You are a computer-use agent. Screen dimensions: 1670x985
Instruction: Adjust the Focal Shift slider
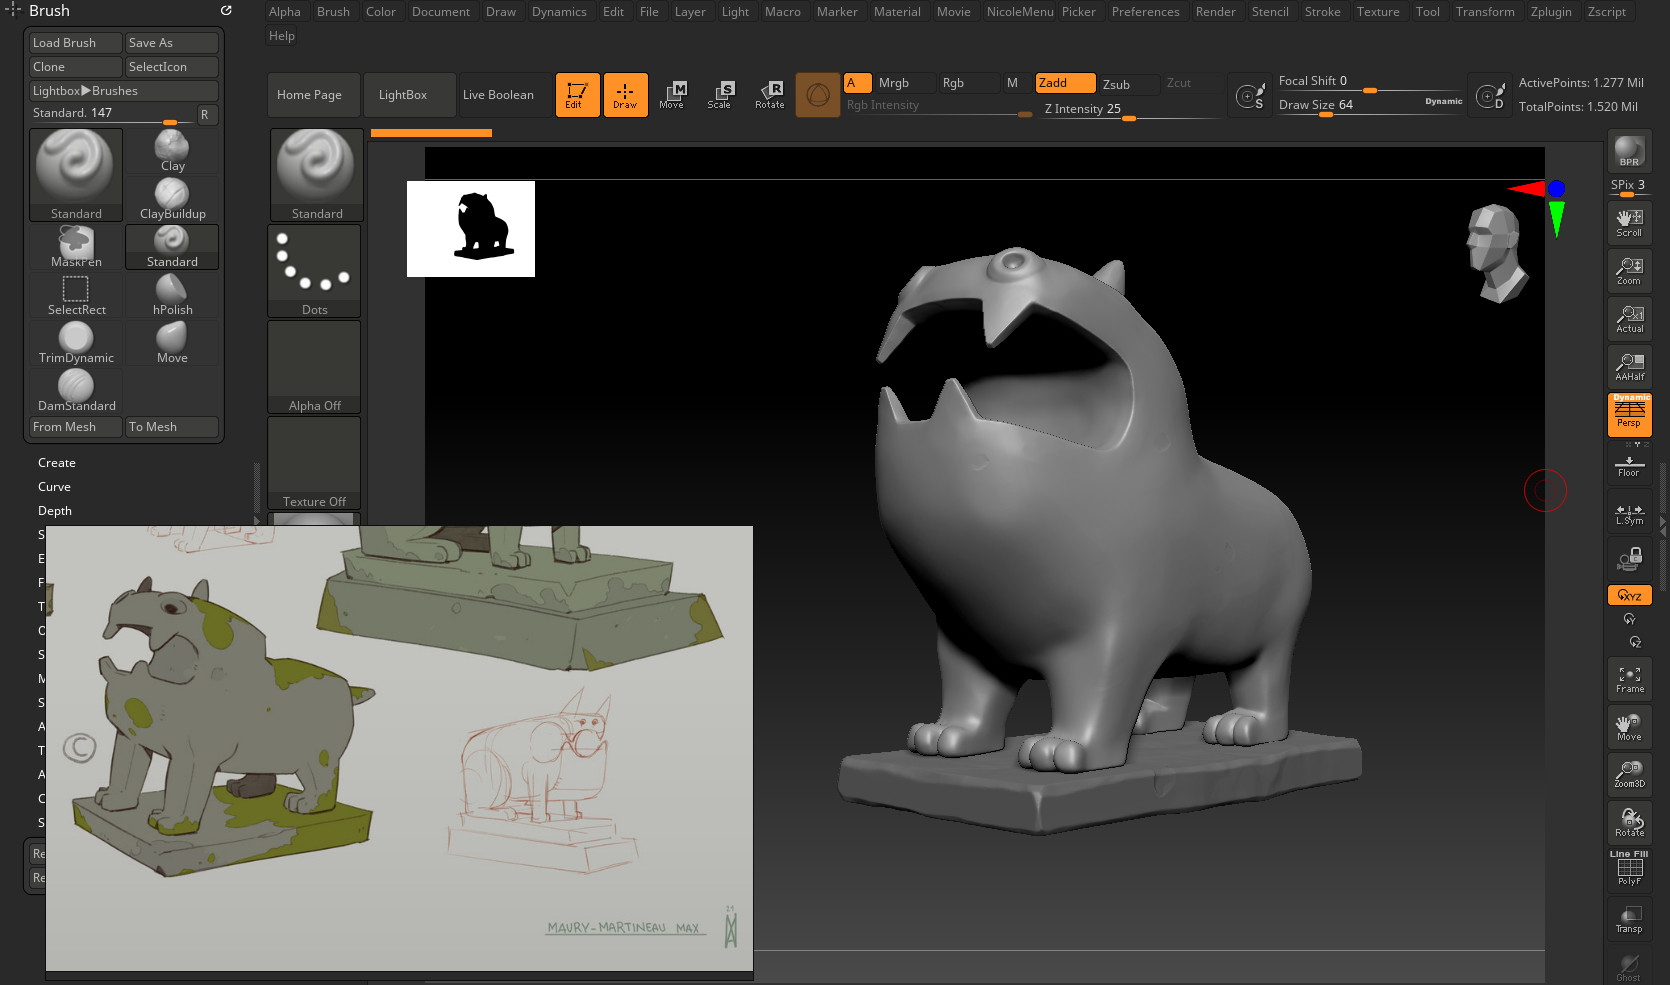(1370, 81)
